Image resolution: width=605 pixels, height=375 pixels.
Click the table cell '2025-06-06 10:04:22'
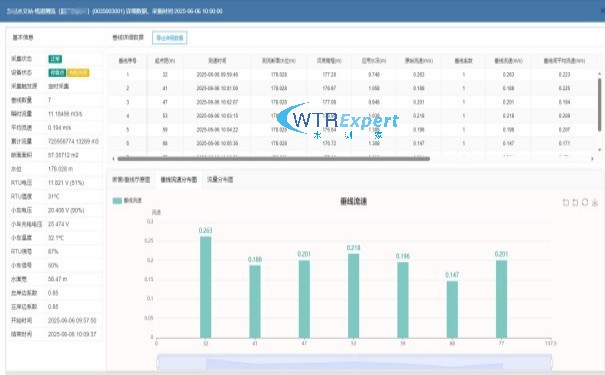217,130
